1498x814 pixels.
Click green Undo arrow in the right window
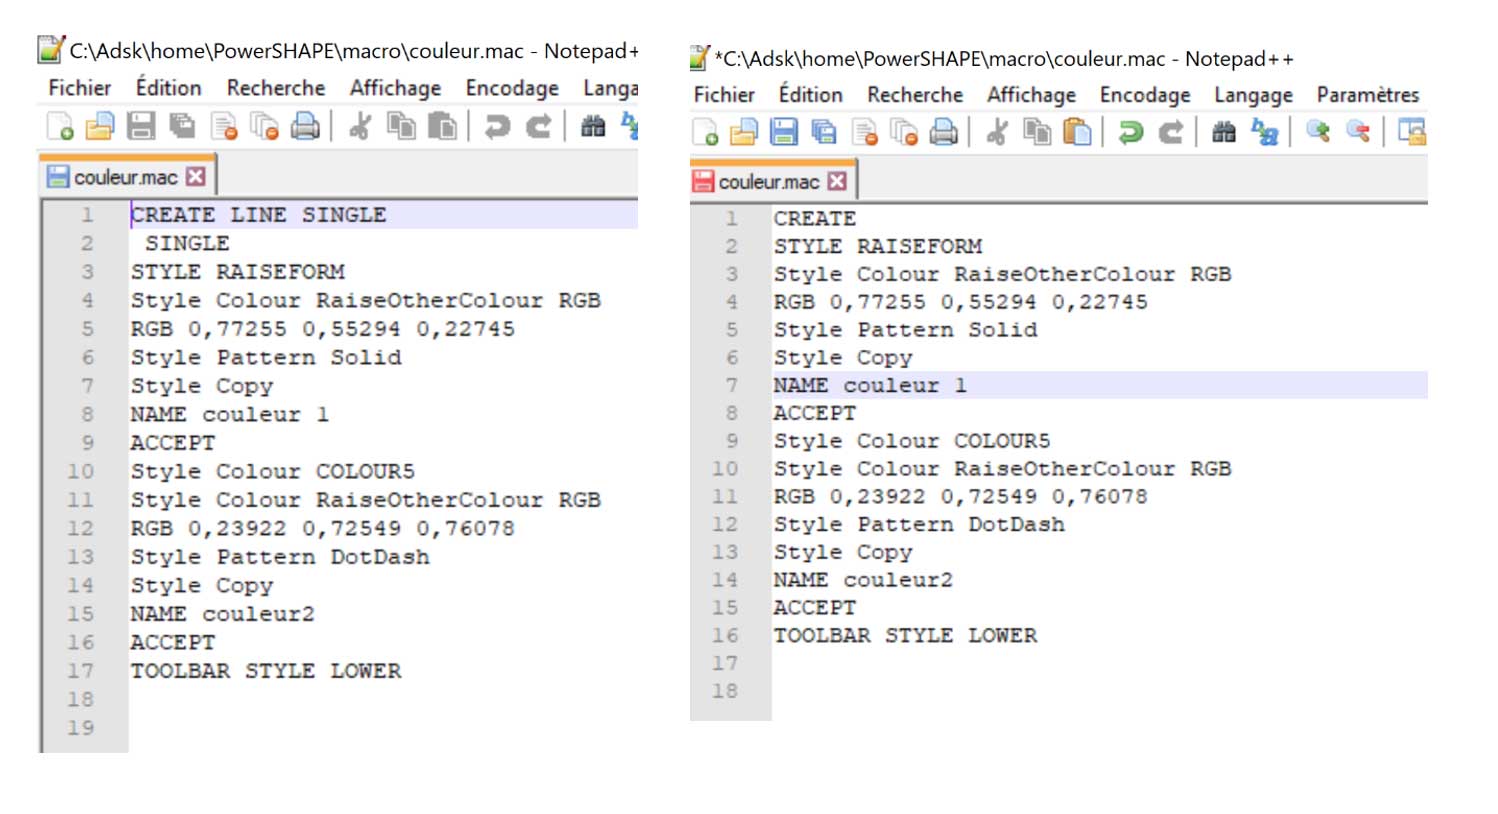tap(1131, 132)
